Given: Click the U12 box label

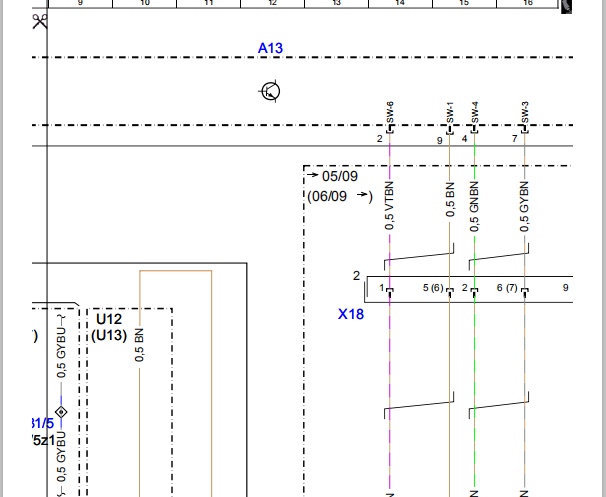Looking at the screenshot, I should [x=109, y=319].
